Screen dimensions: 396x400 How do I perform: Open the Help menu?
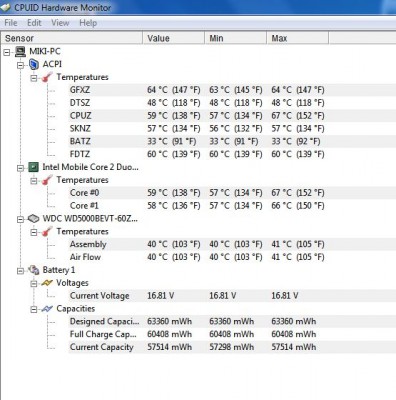[88, 23]
